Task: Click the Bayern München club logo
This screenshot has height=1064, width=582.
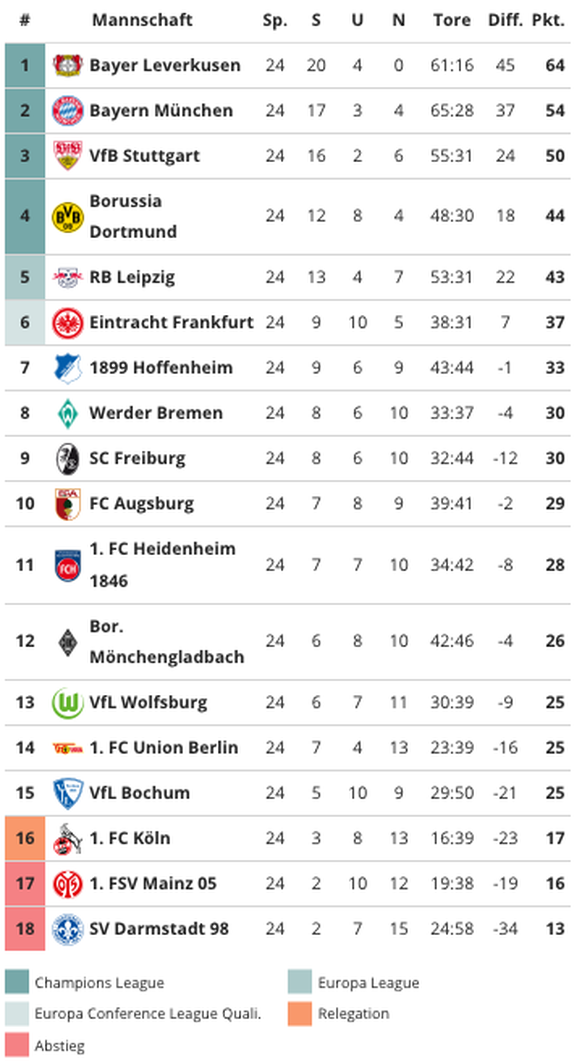Action: click(x=68, y=111)
